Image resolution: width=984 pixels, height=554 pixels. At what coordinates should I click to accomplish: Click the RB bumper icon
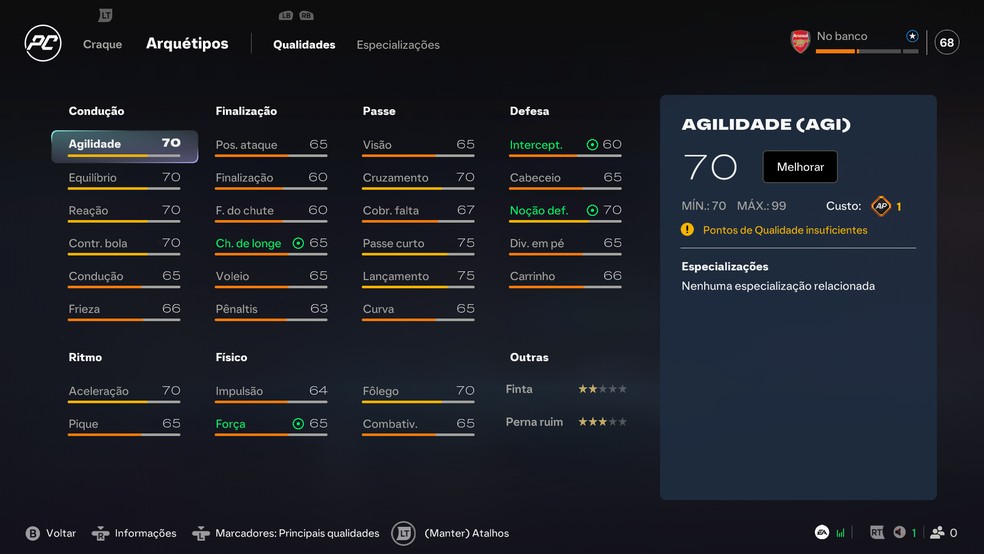(306, 16)
